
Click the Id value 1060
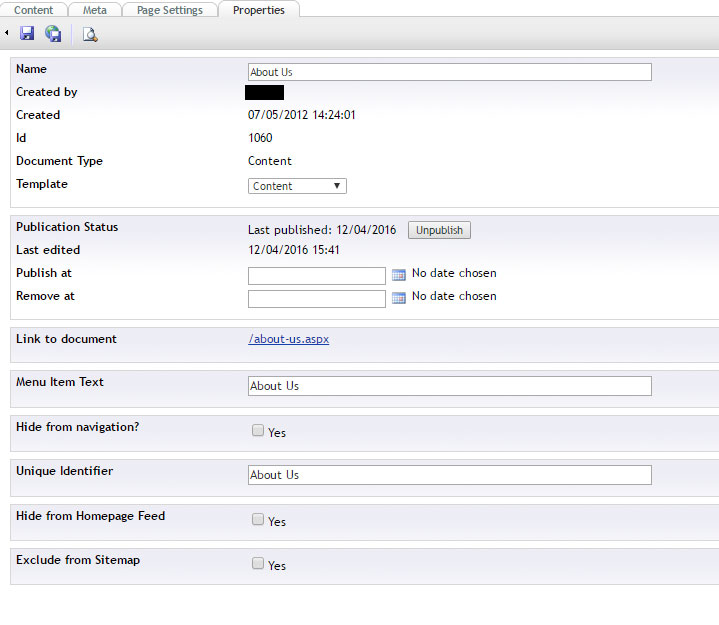[260, 138]
